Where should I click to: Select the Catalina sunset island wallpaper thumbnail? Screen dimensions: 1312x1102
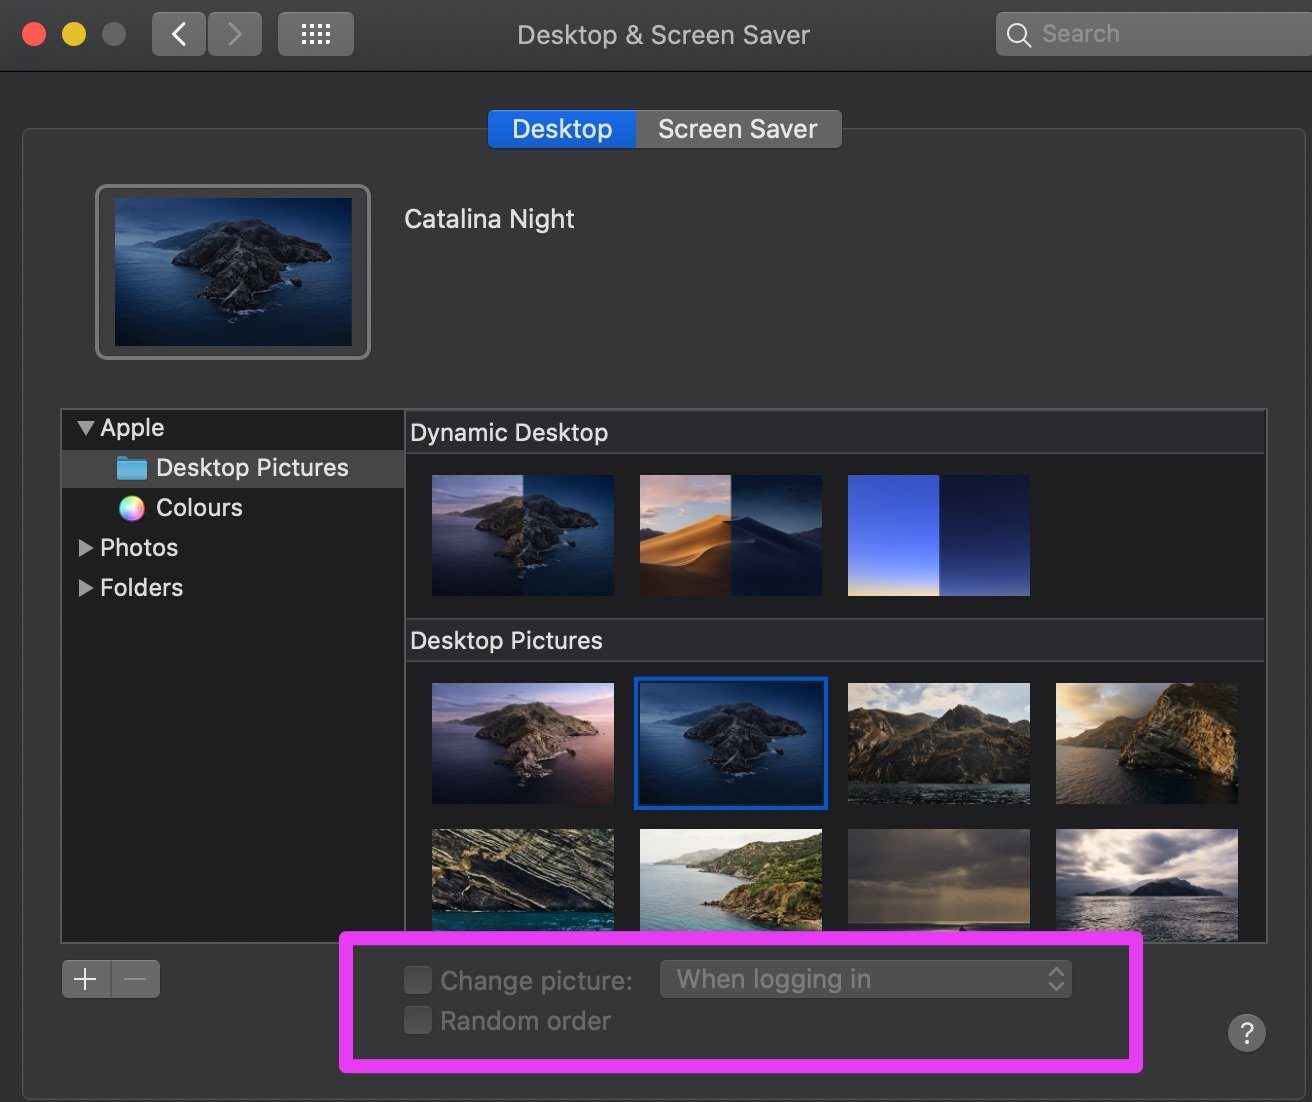523,743
